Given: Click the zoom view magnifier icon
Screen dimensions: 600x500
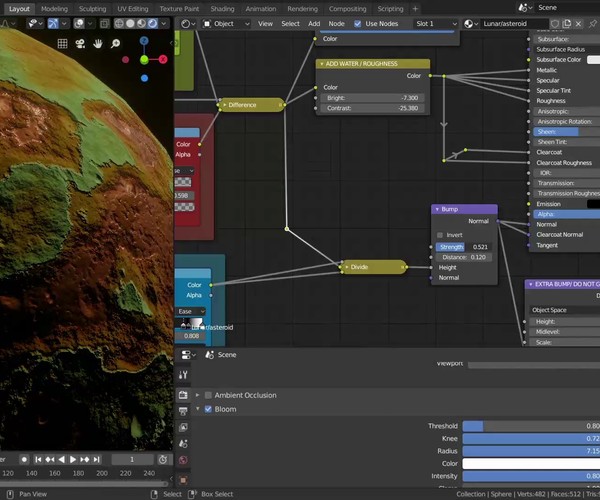Looking at the screenshot, I should point(115,44).
